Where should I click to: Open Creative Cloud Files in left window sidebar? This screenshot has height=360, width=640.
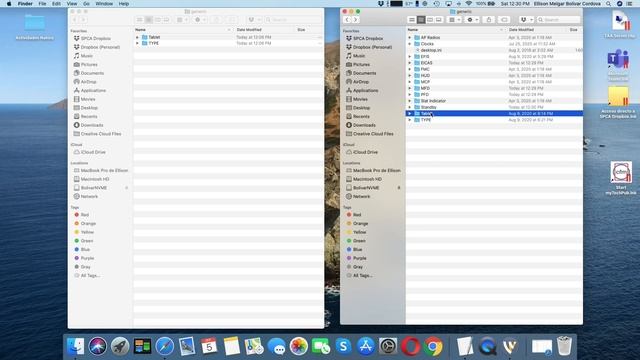tap(101, 133)
